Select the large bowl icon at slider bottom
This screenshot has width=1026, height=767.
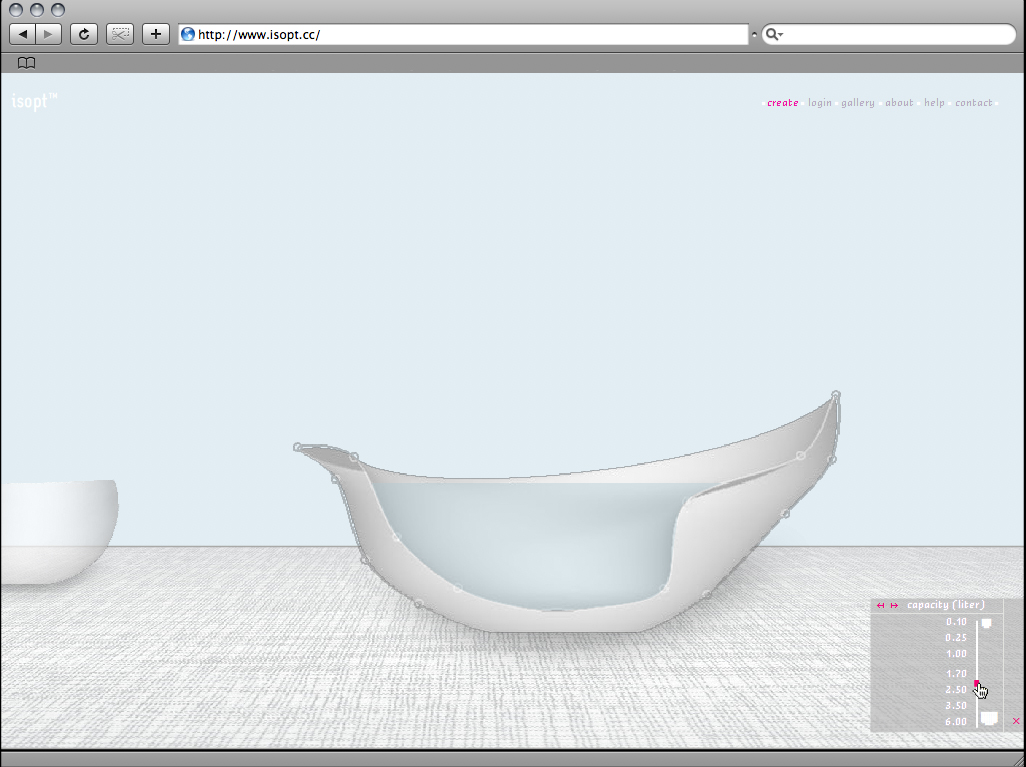pos(989,719)
